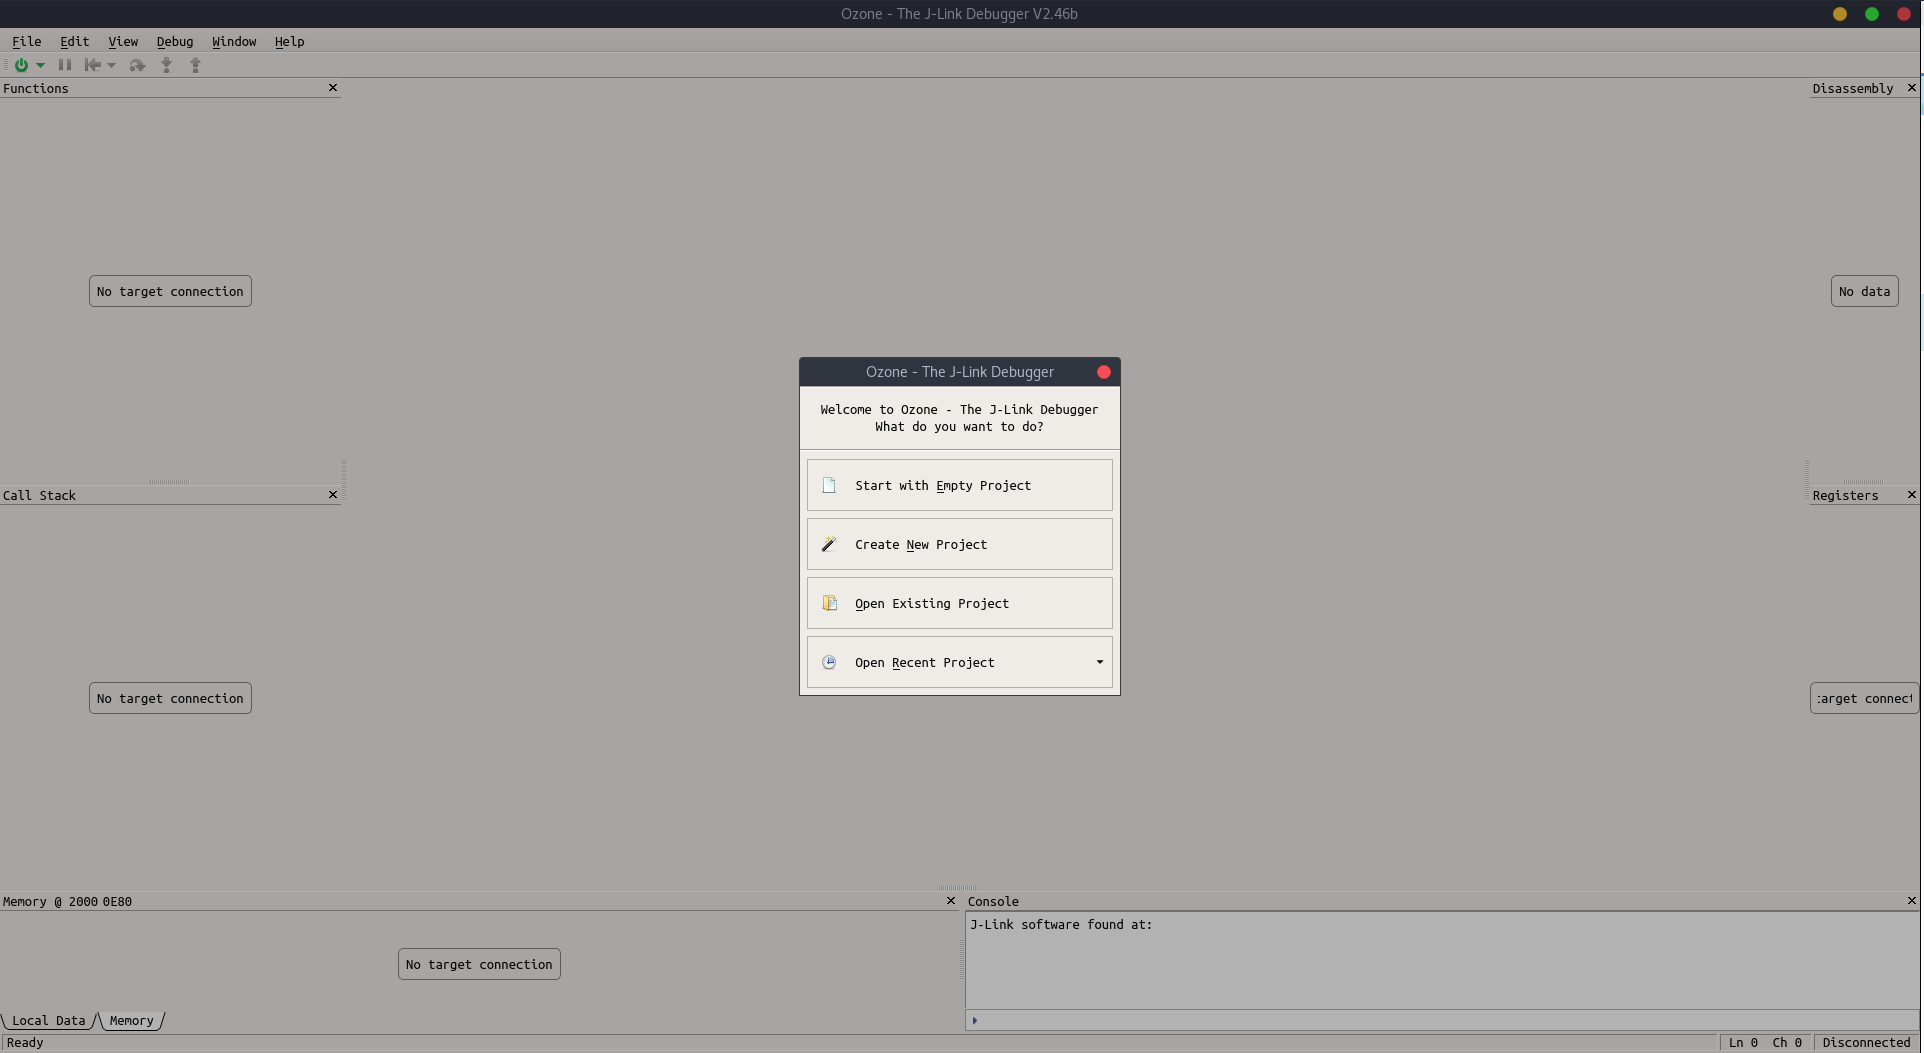Click the green Start Debug power icon
The image size is (1924, 1053).
pos(21,65)
